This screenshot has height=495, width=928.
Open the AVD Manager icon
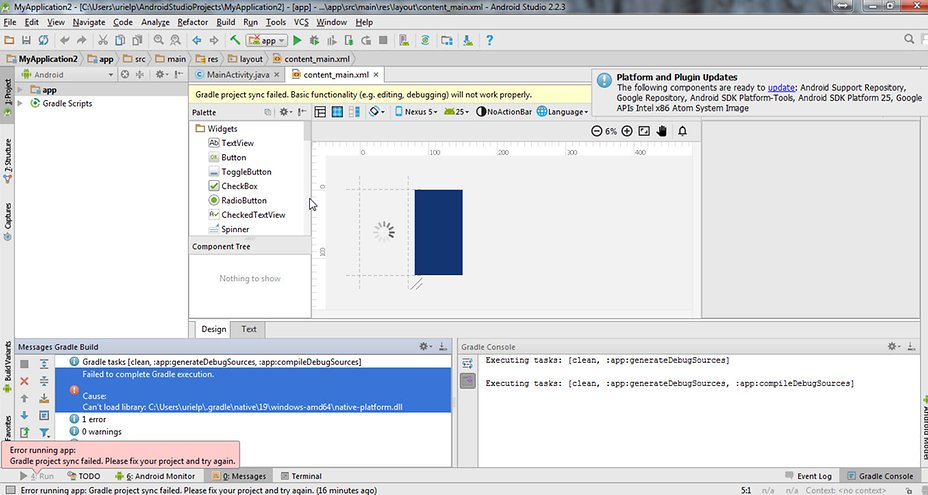[x=404, y=40]
